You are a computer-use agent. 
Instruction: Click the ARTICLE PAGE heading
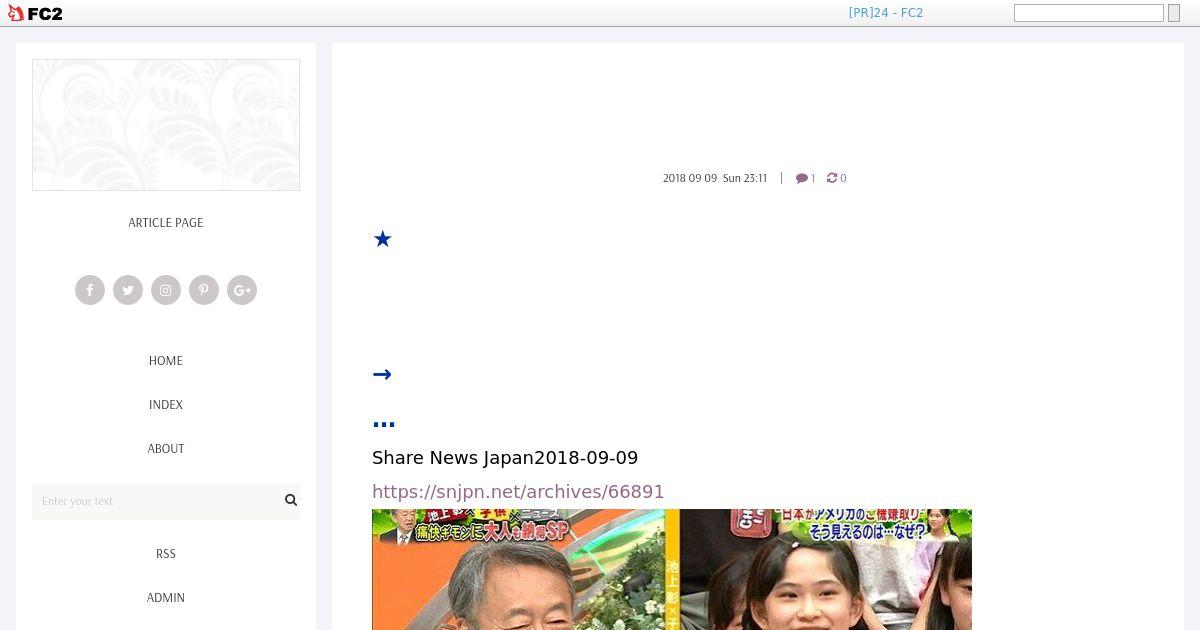pos(166,223)
